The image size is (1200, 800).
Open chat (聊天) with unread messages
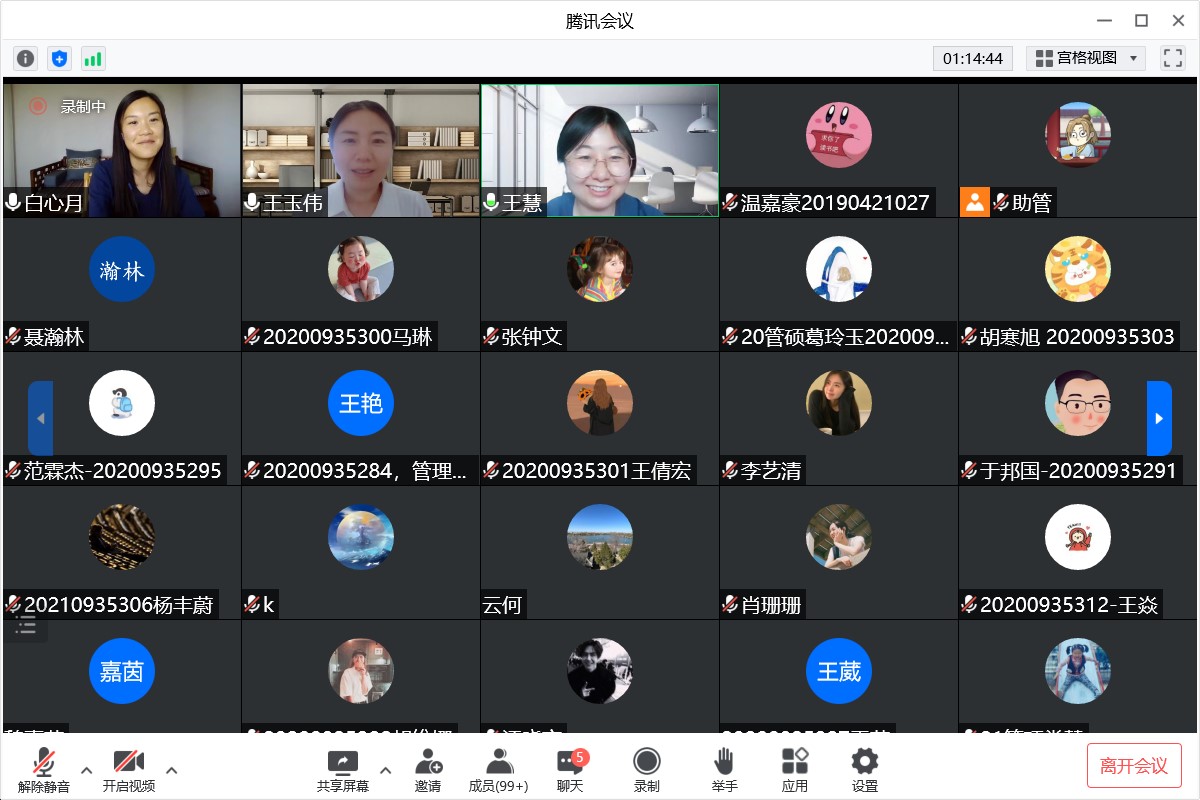coord(570,769)
